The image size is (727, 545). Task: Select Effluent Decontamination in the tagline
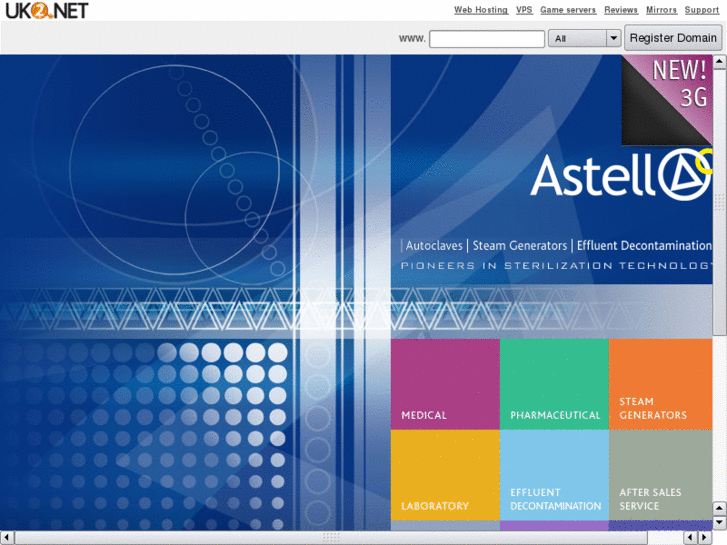(x=644, y=245)
